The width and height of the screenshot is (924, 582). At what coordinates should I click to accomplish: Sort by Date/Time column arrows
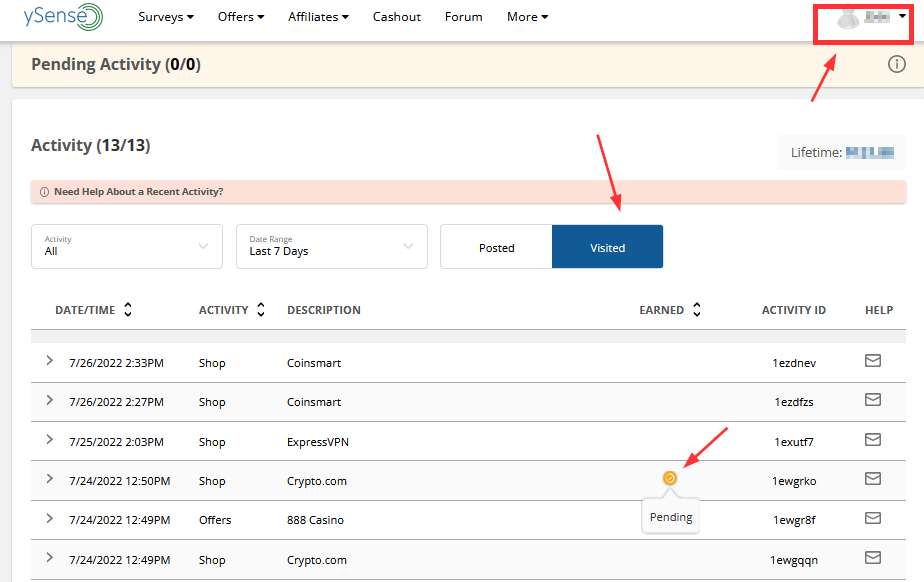(x=128, y=310)
